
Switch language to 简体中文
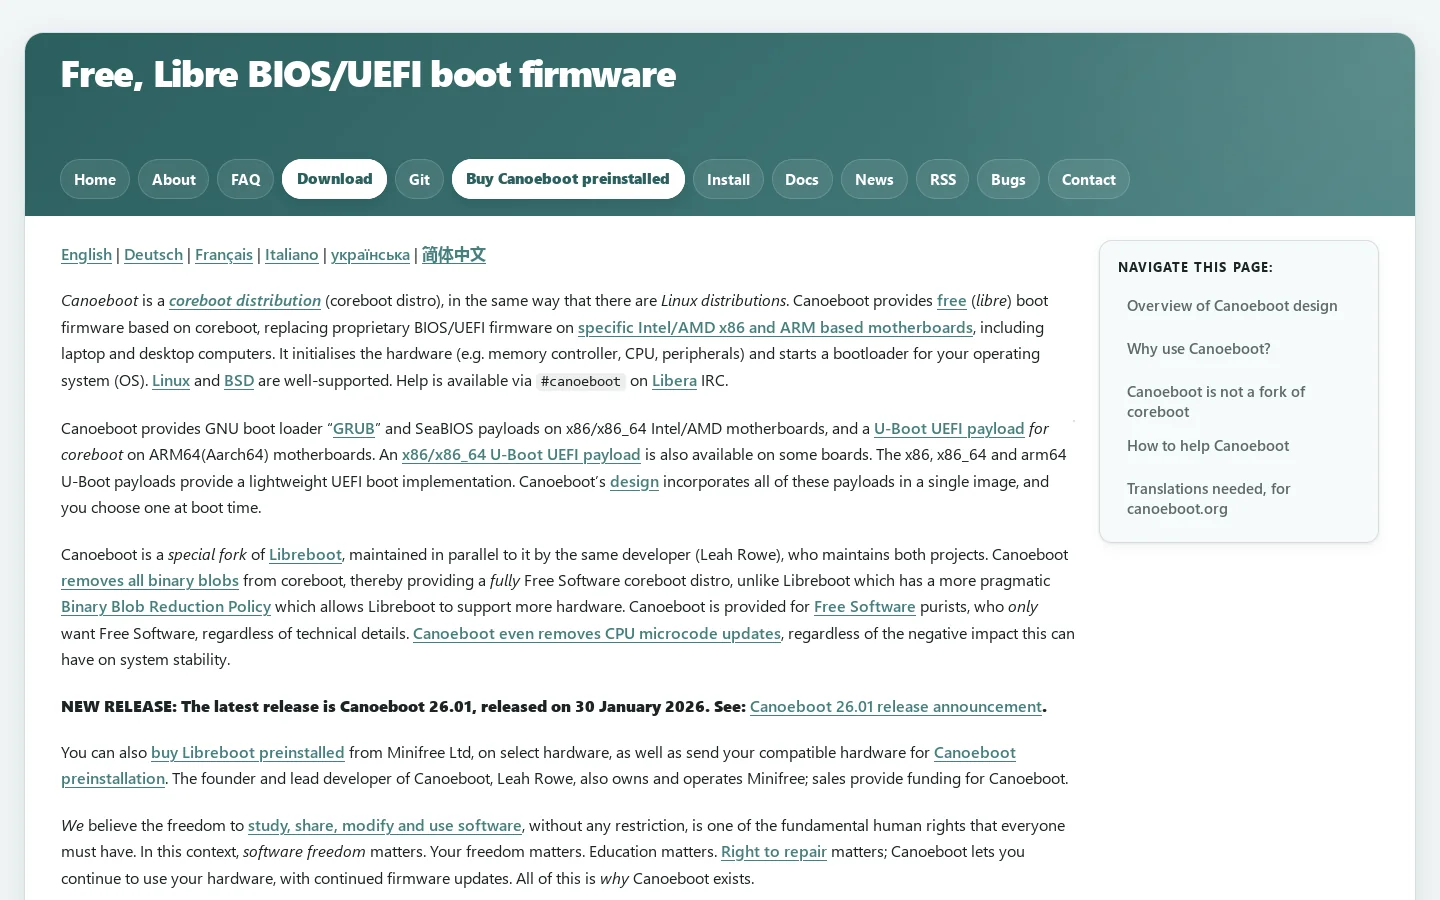pyautogui.click(x=454, y=255)
